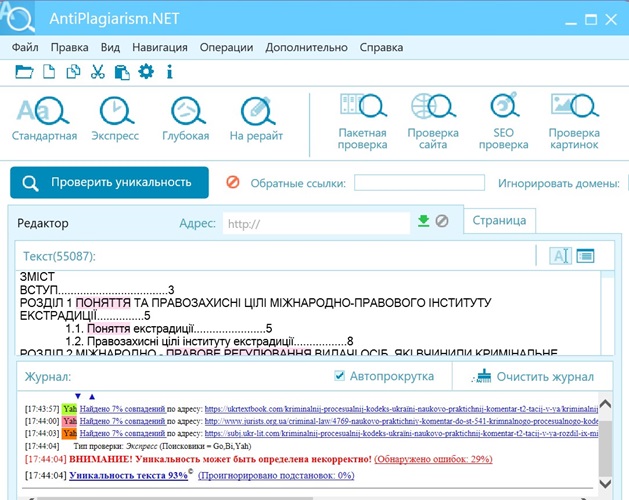Open the Правка menu
629x500 pixels.
(x=69, y=47)
